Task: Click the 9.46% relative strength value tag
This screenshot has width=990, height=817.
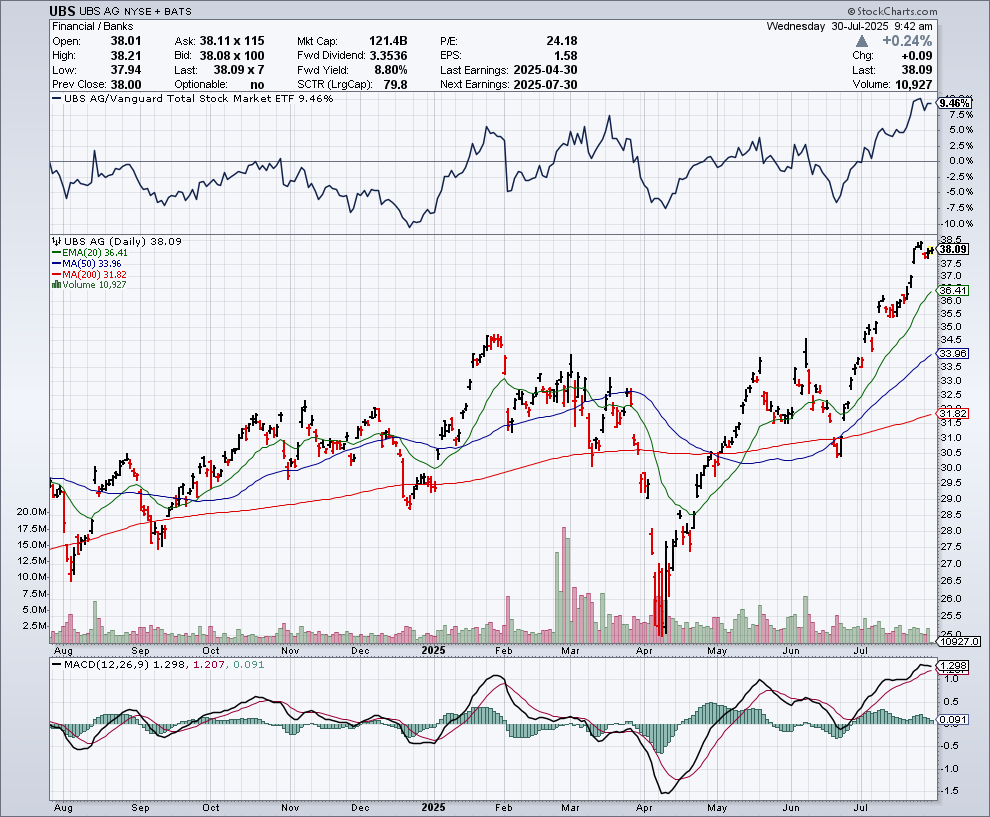Action: coord(954,103)
